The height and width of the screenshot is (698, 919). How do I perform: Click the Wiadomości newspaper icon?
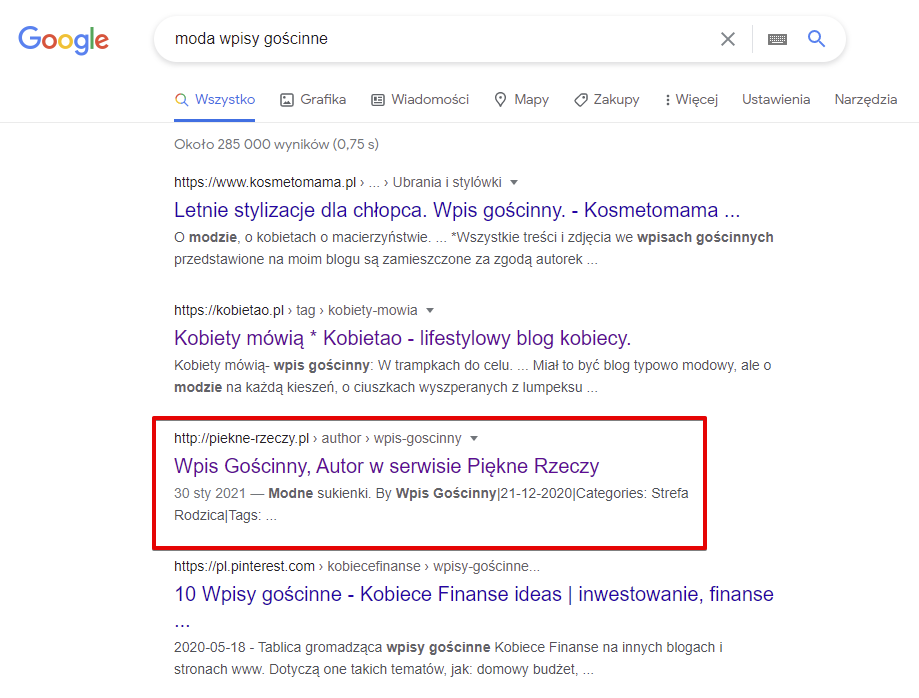(x=378, y=100)
